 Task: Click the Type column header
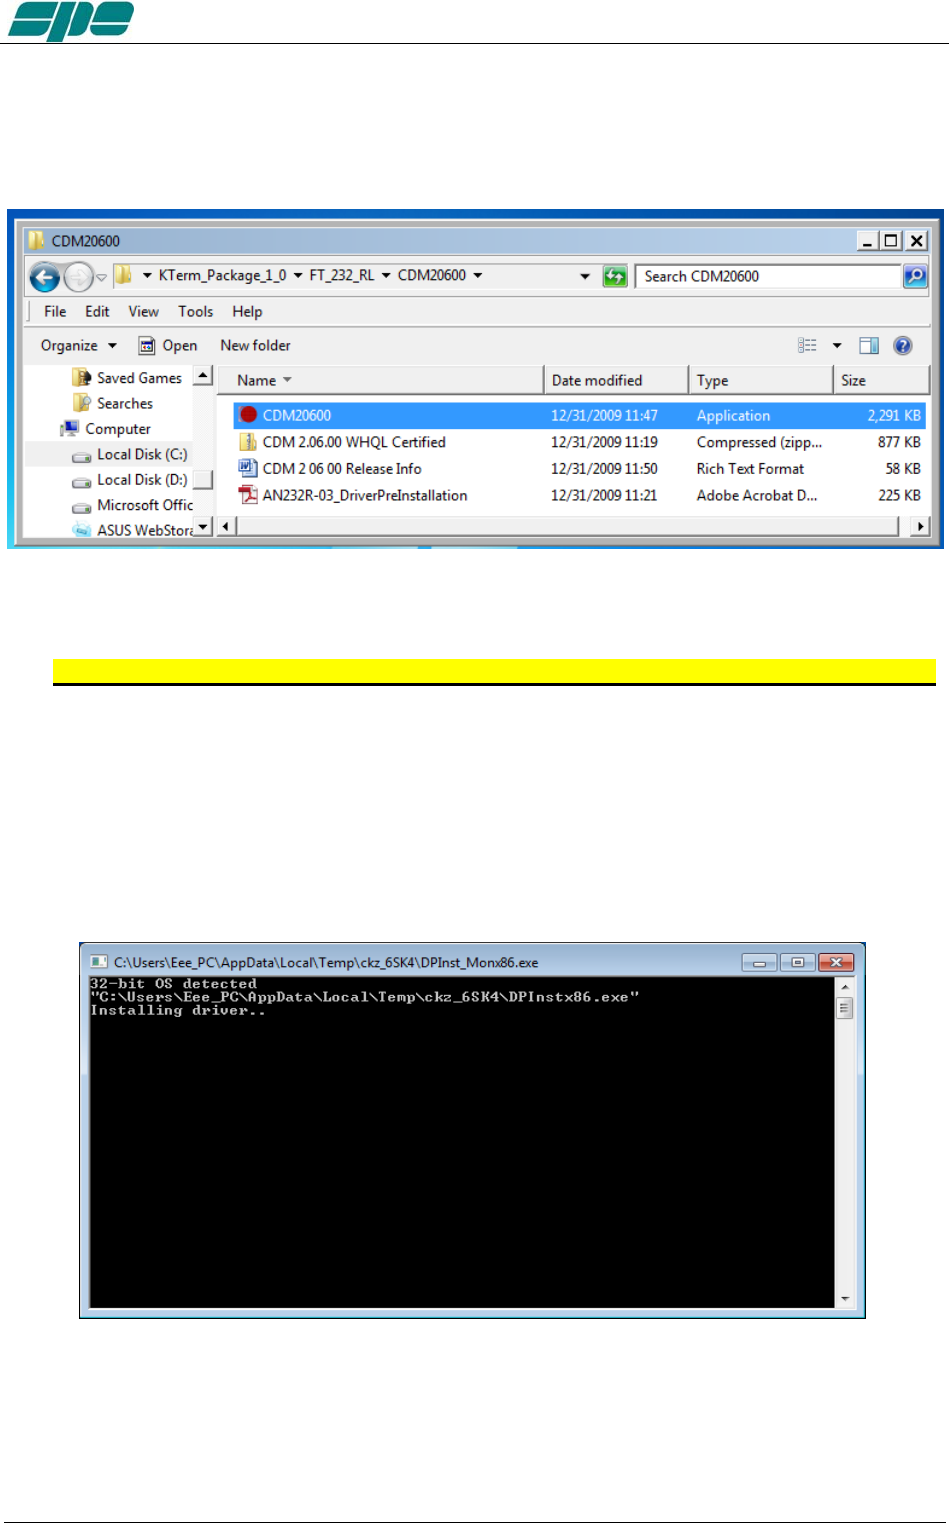[x=761, y=380]
